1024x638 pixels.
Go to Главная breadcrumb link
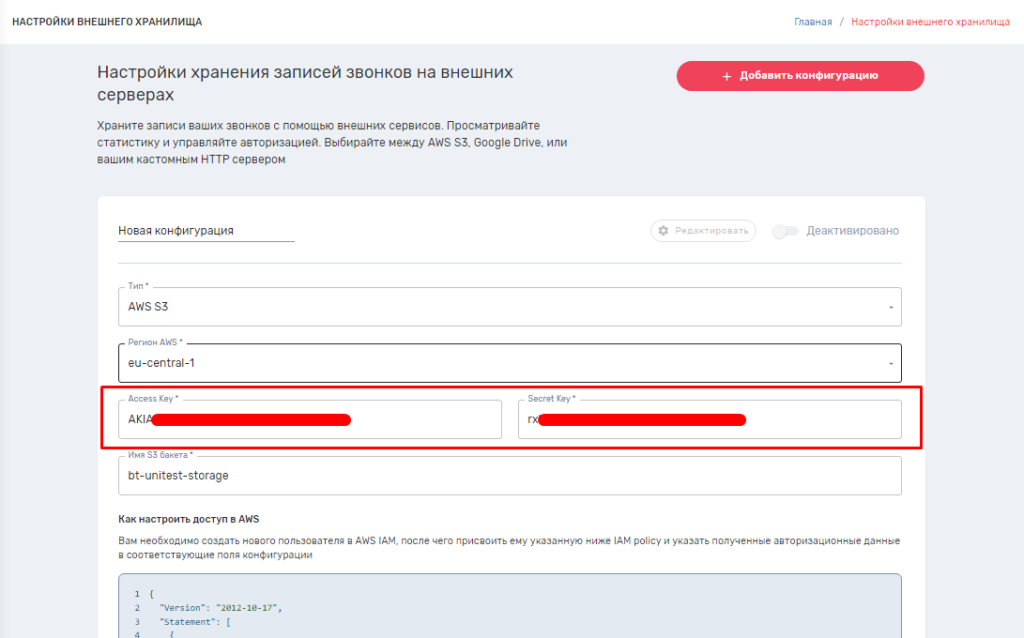[812, 22]
